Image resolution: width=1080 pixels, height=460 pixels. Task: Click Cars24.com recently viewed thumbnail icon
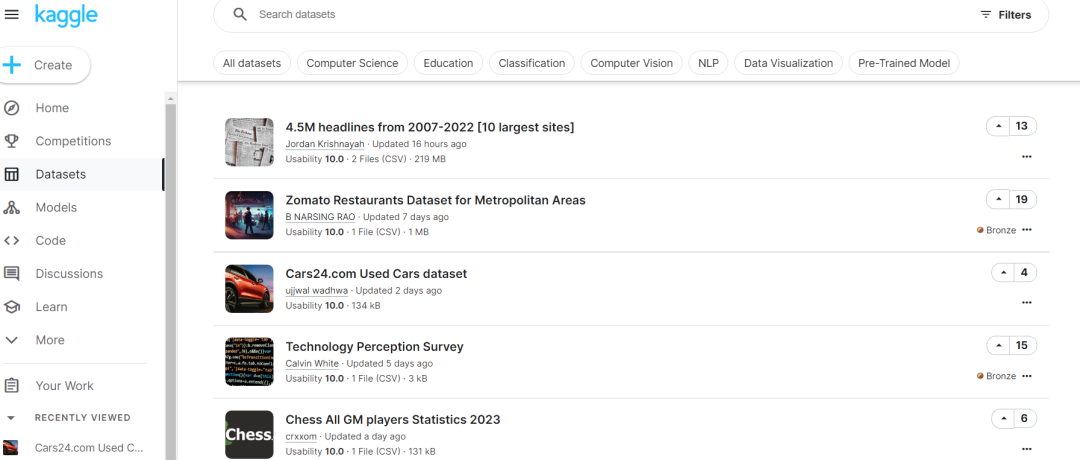pyautogui.click(x=10, y=448)
